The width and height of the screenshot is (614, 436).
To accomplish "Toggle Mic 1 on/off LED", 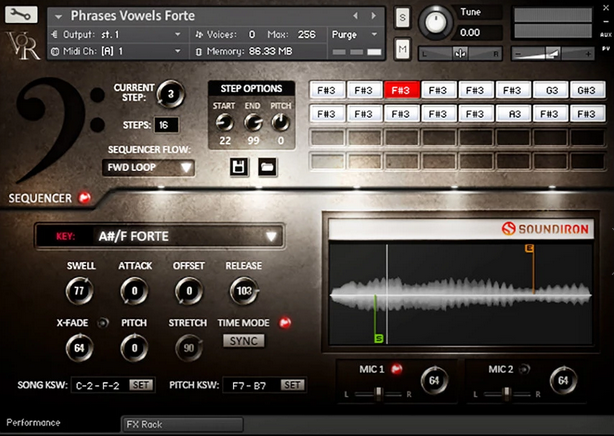I will click(397, 369).
